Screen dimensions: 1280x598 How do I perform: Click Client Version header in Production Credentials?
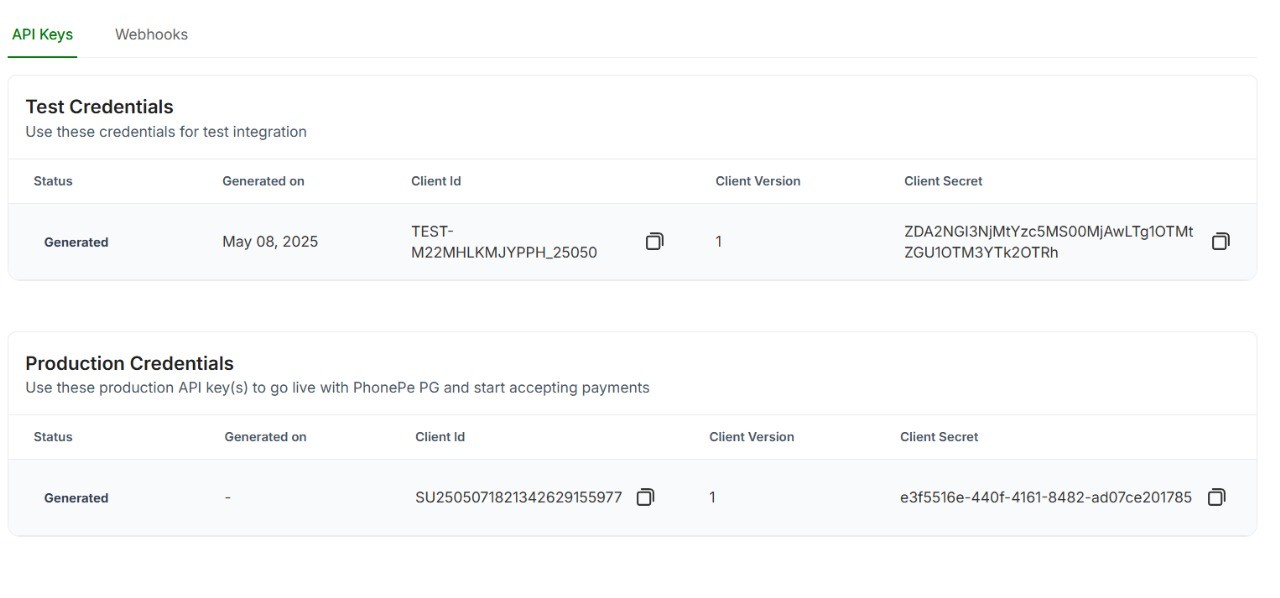751,437
